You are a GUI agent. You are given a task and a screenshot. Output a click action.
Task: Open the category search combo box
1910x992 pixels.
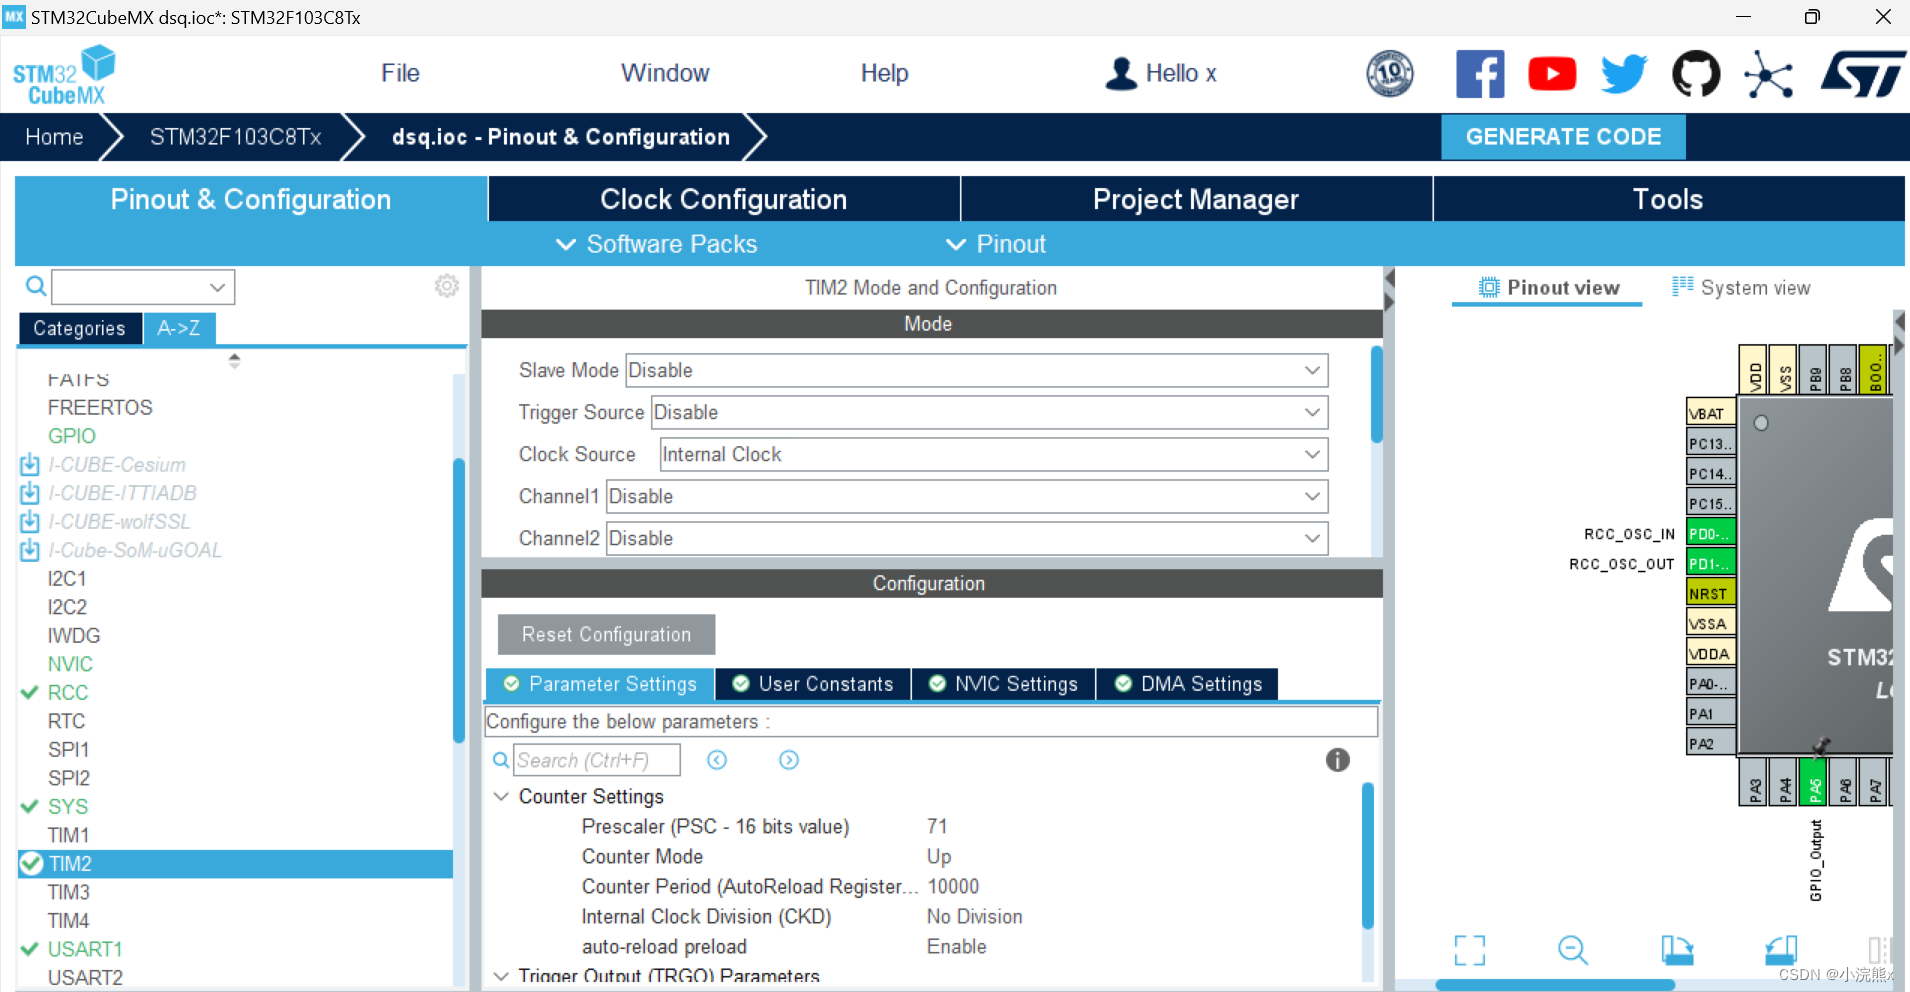pos(143,287)
